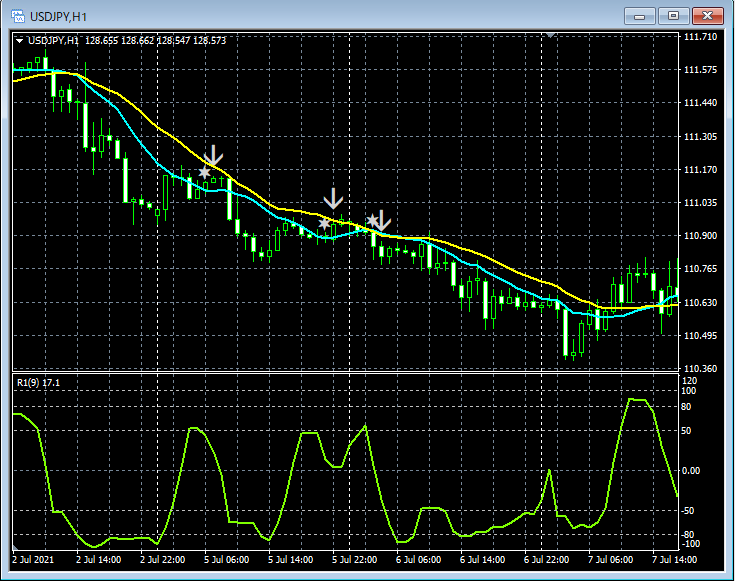Click the 5 Jul 22:00 time label
736x581 pixels.
click(x=354, y=559)
